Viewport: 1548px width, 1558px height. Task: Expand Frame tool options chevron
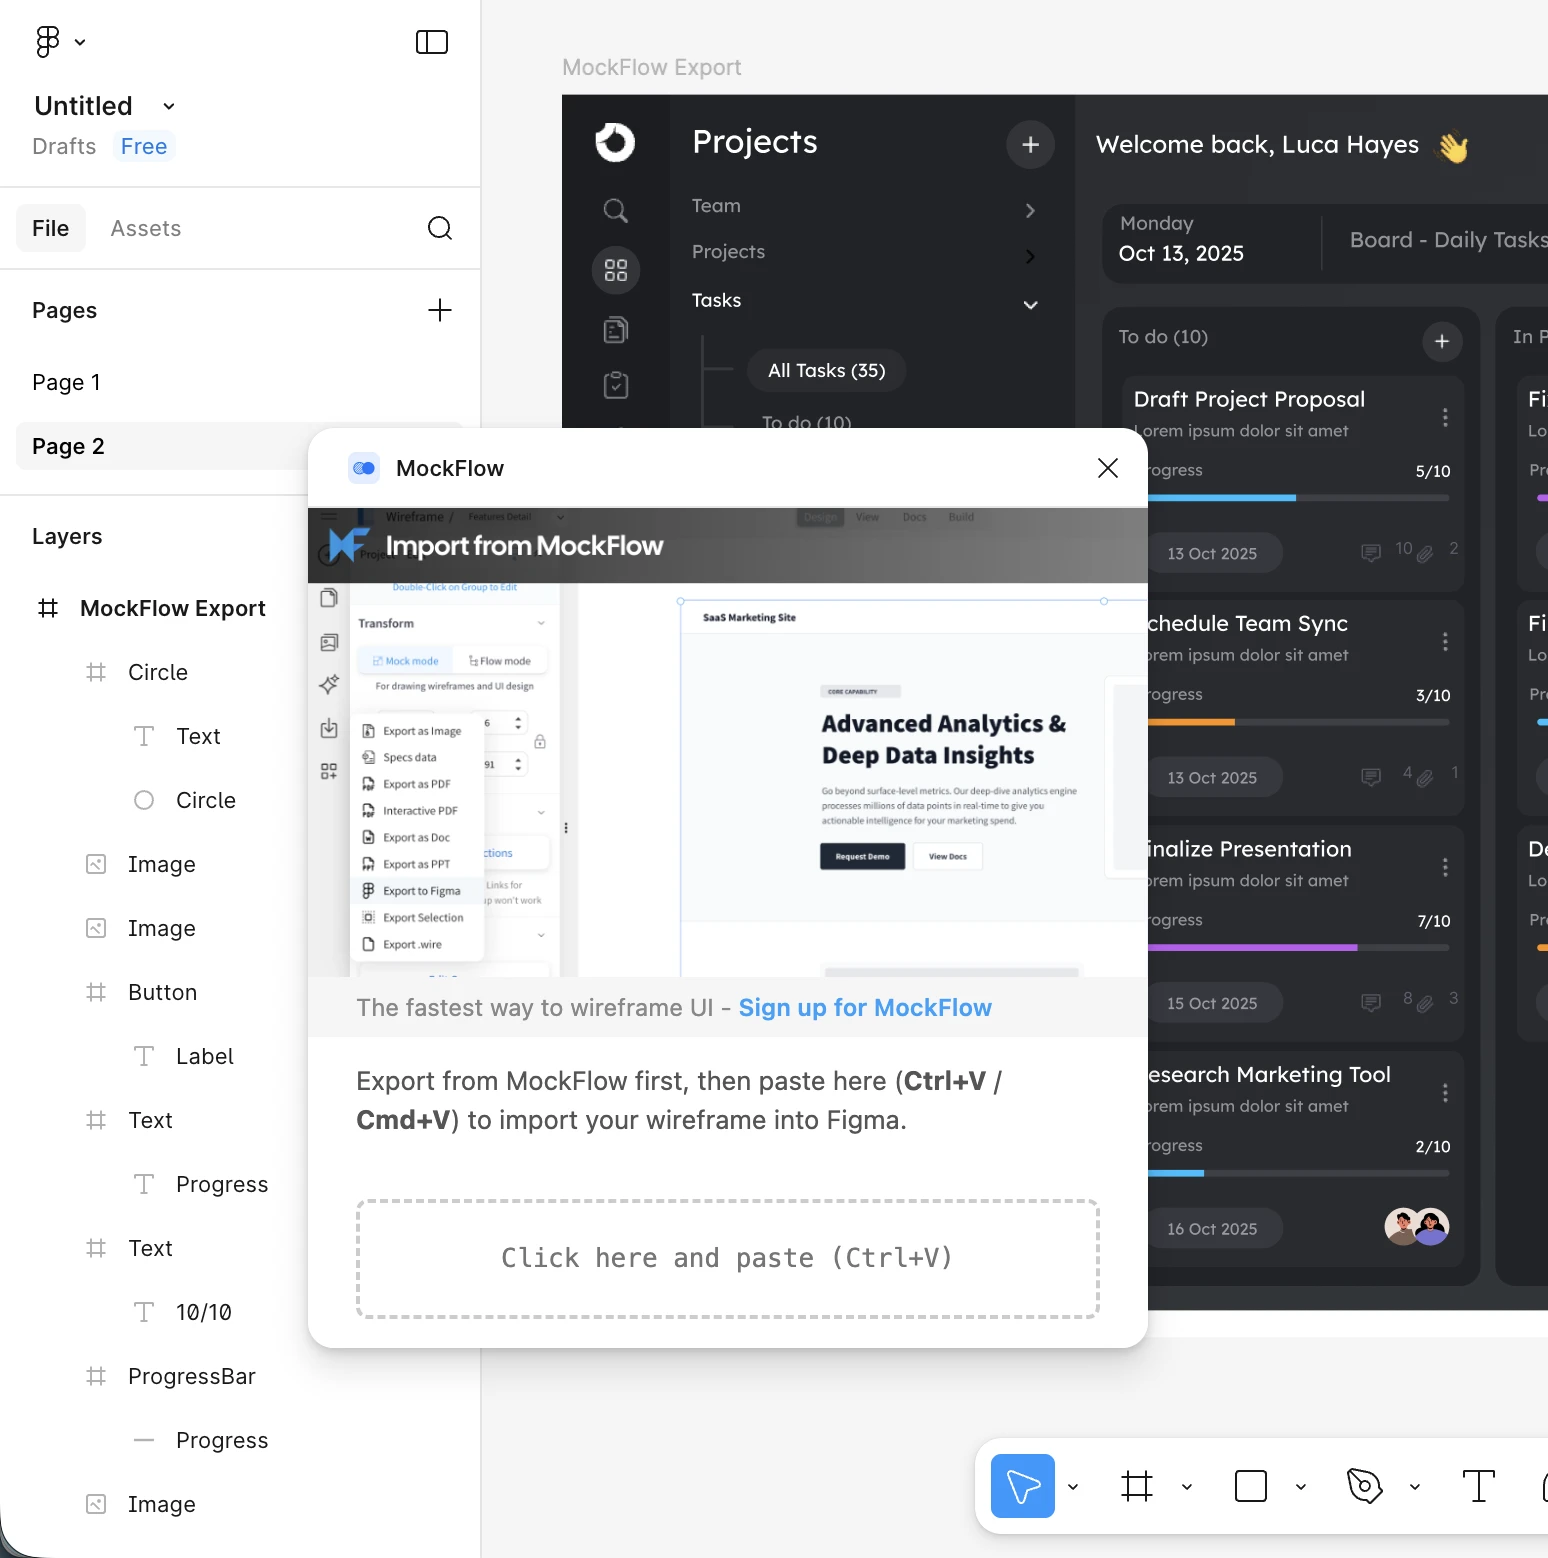(x=1187, y=1487)
